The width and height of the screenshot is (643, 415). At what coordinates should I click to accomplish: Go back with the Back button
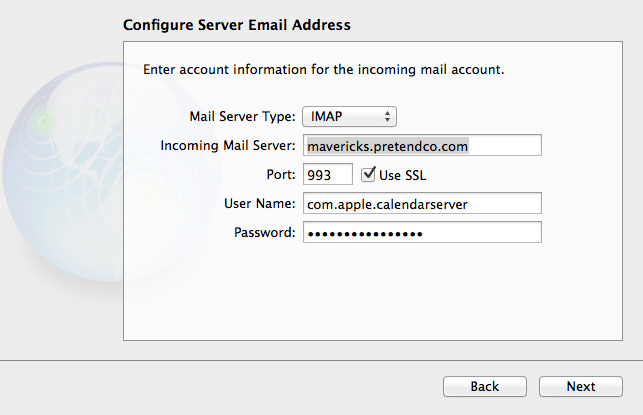tap(485, 386)
